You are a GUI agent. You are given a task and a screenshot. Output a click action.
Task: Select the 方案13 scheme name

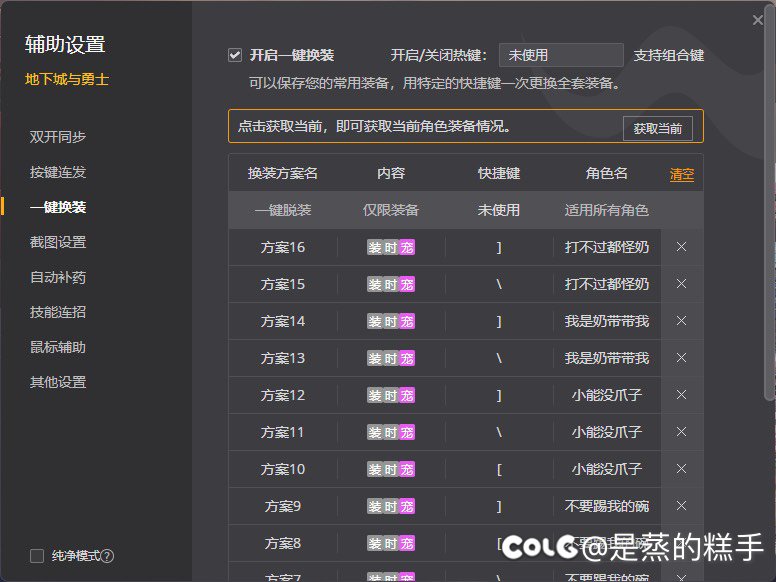coord(283,358)
